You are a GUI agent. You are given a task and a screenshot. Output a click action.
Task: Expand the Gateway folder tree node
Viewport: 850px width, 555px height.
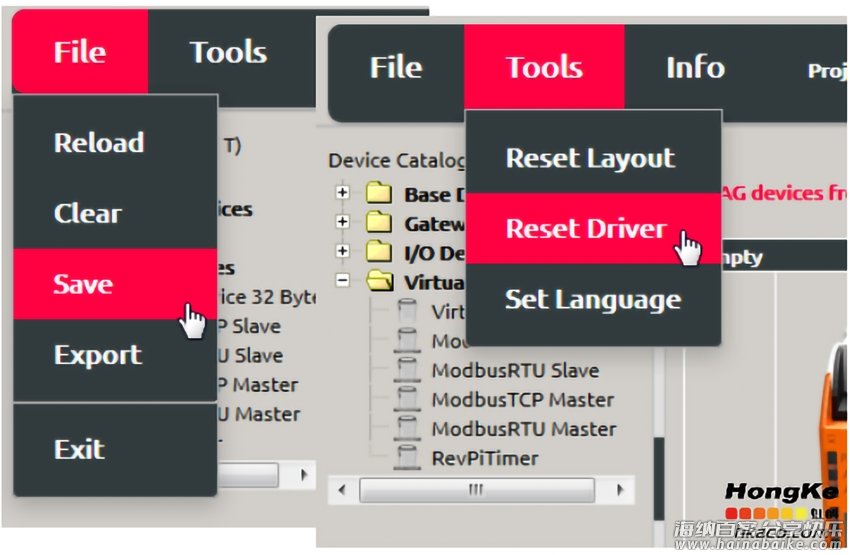pos(343,222)
